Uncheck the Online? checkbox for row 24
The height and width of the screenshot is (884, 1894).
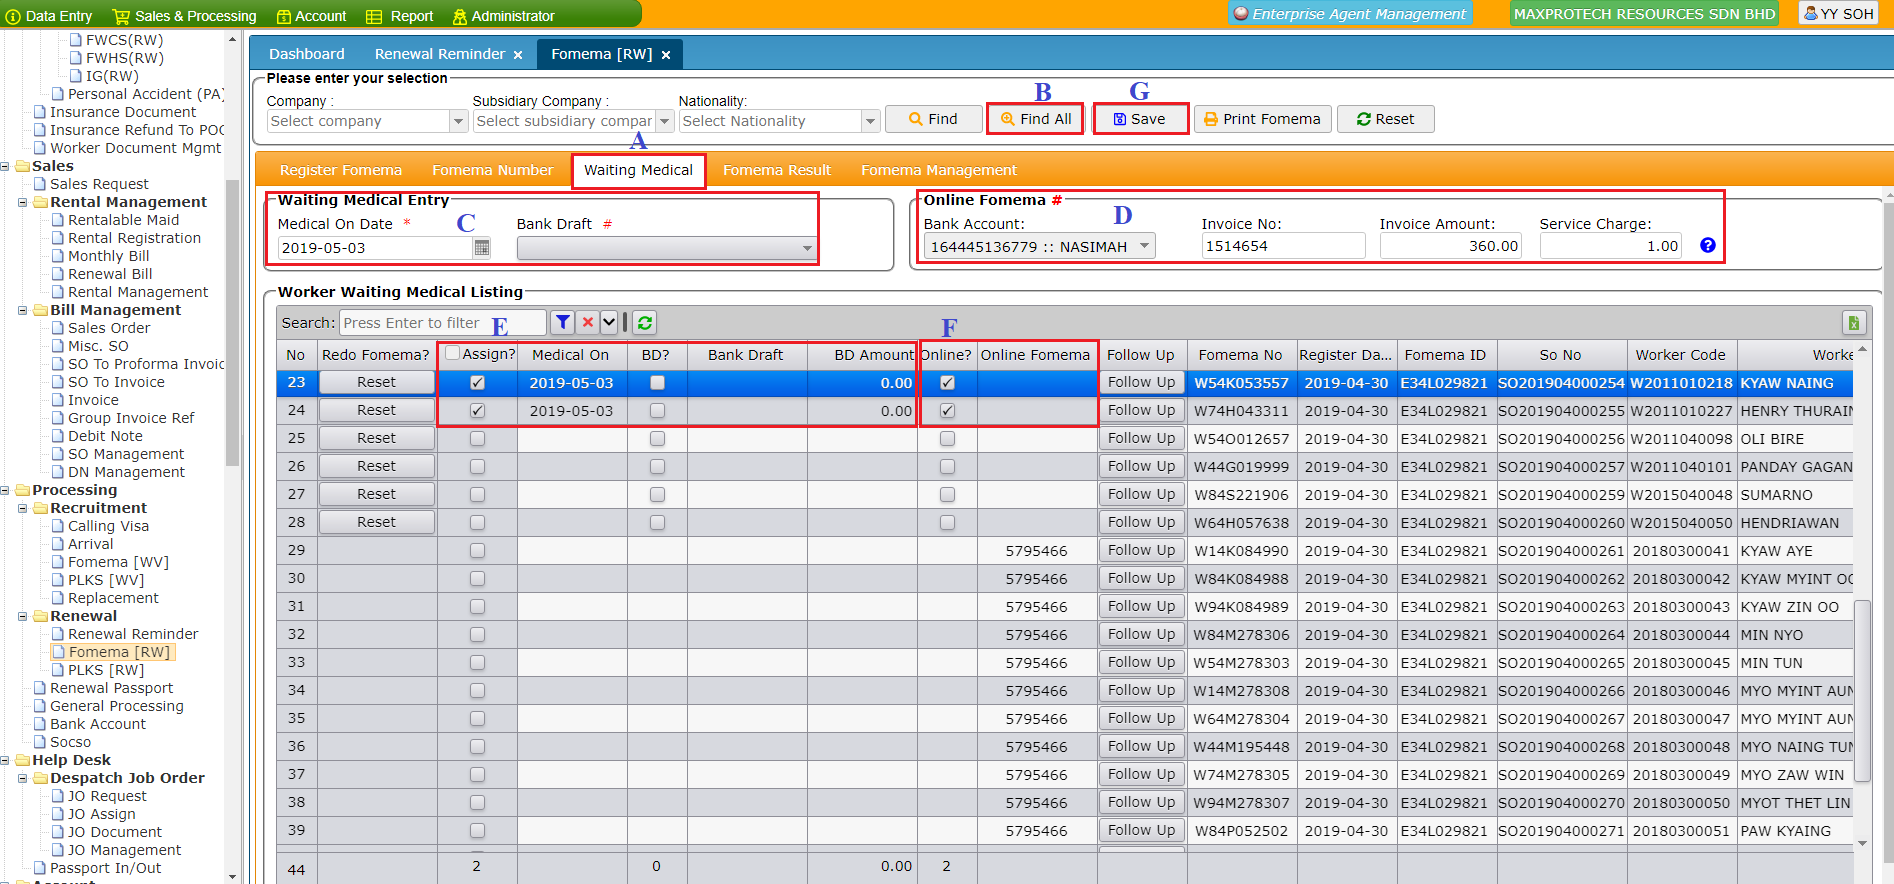coord(947,410)
